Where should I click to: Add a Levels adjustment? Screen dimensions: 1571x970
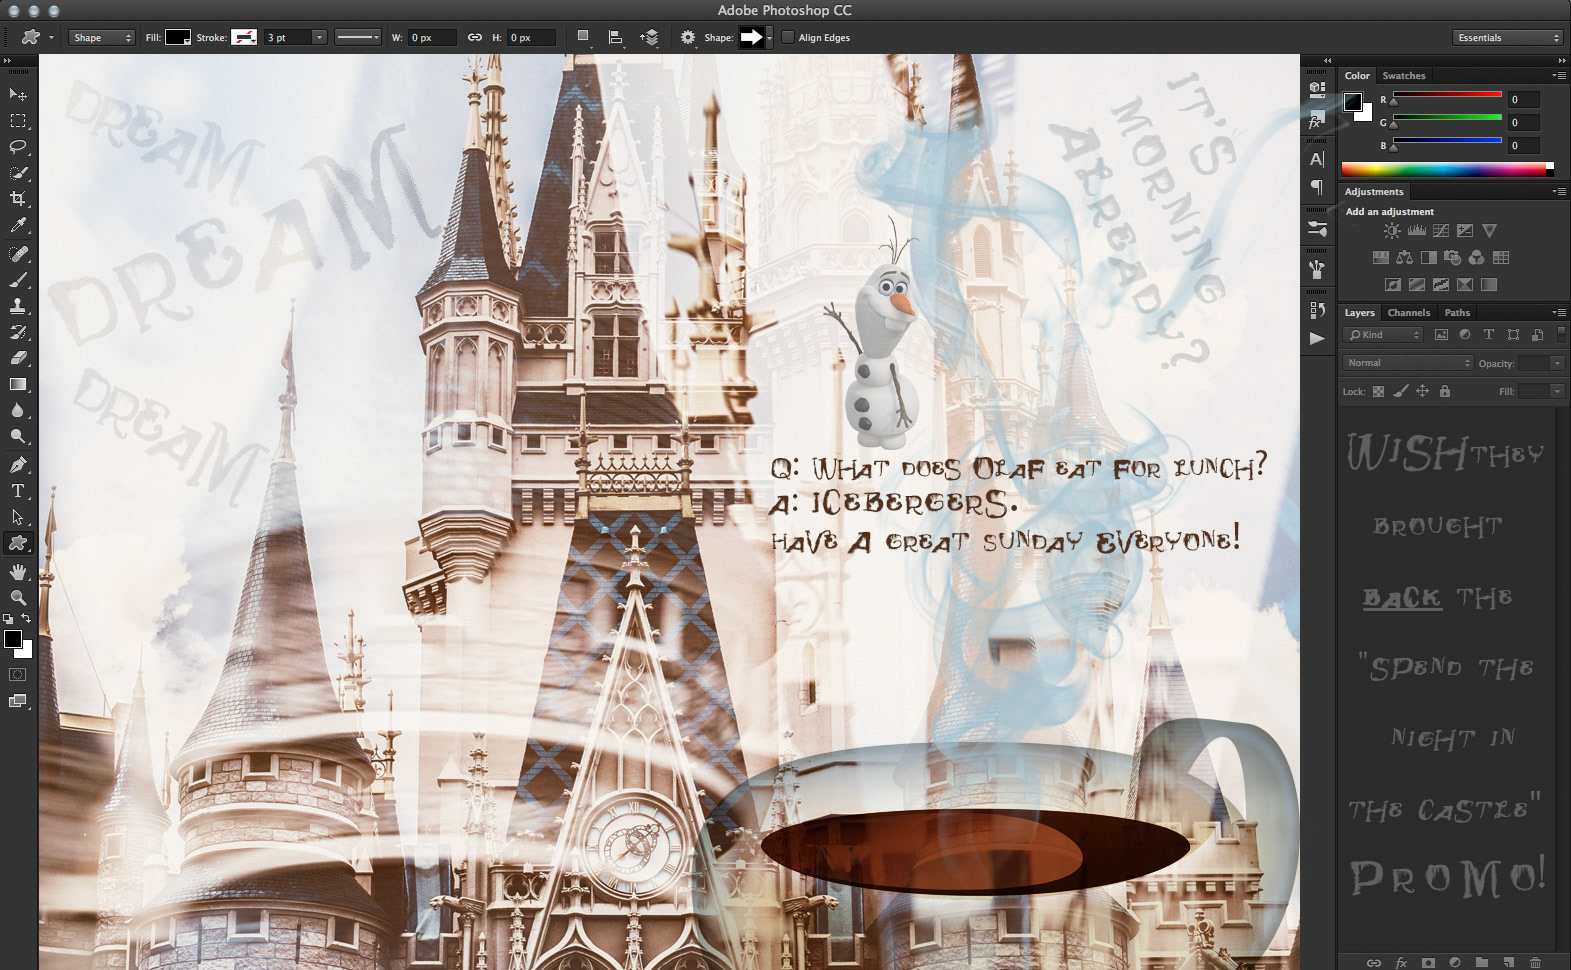pyautogui.click(x=1417, y=231)
